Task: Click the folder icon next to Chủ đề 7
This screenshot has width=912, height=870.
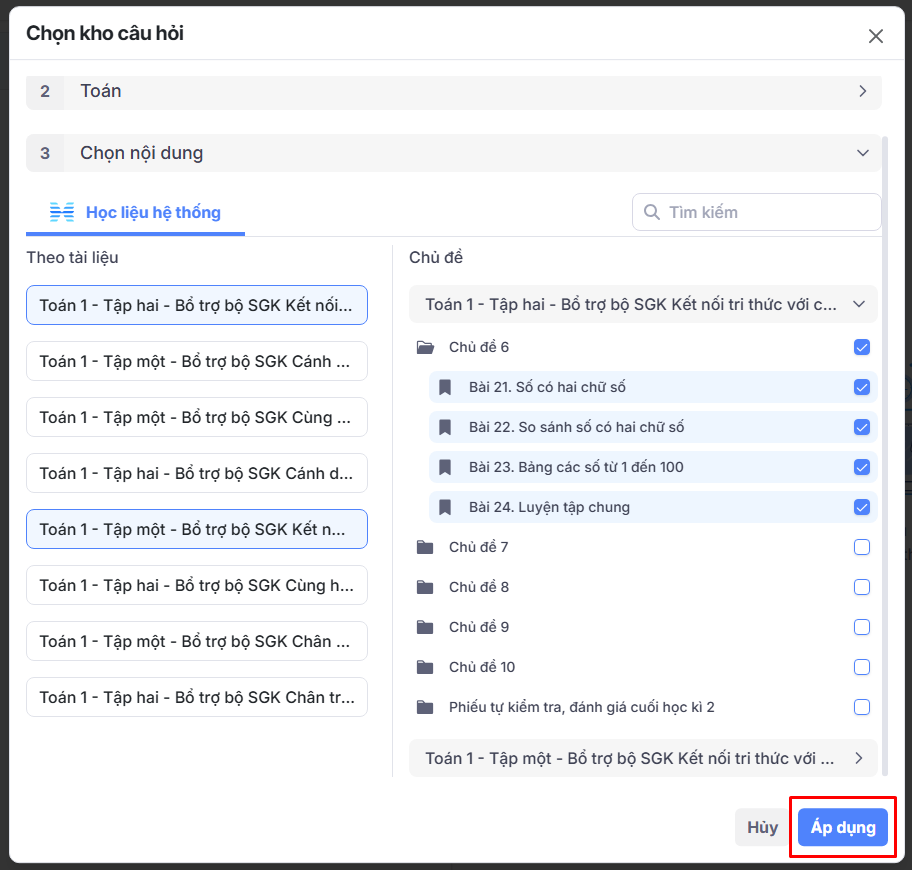Action: [x=425, y=547]
